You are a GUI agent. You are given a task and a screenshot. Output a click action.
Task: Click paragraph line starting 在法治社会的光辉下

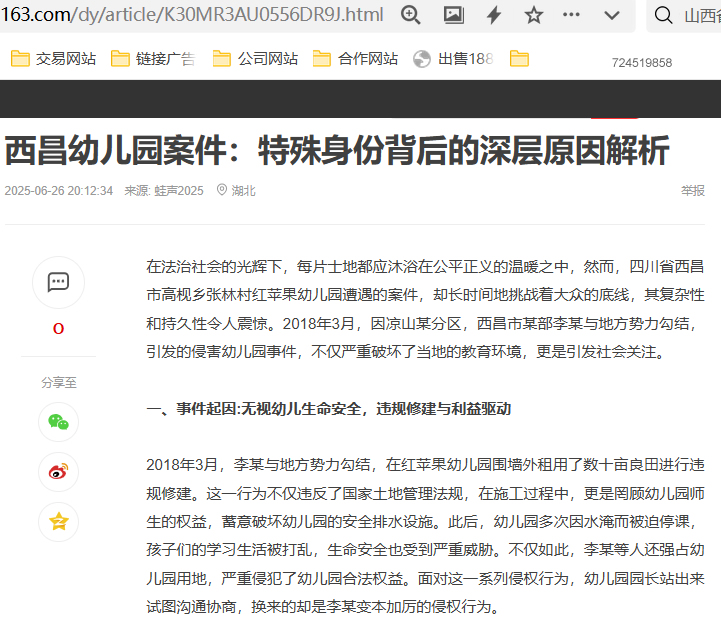[x=425, y=266]
